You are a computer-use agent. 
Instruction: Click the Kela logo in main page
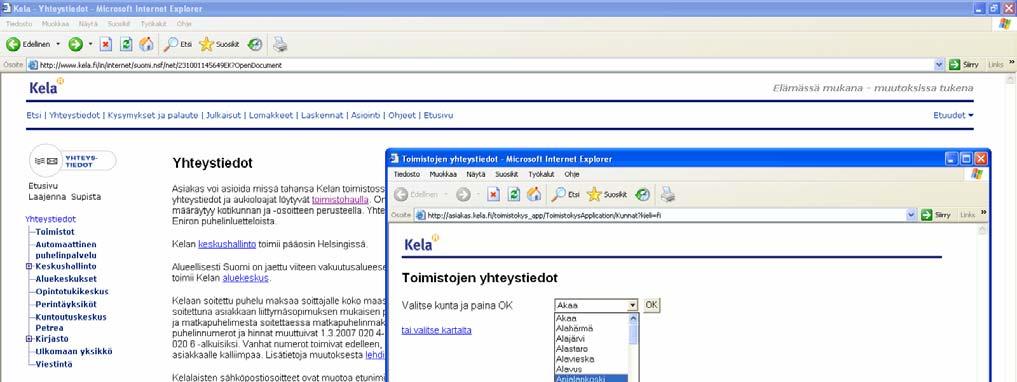pos(47,87)
